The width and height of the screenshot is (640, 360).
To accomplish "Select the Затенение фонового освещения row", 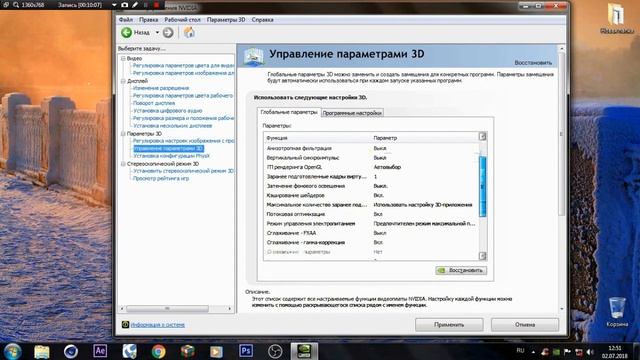I will [x=371, y=186].
